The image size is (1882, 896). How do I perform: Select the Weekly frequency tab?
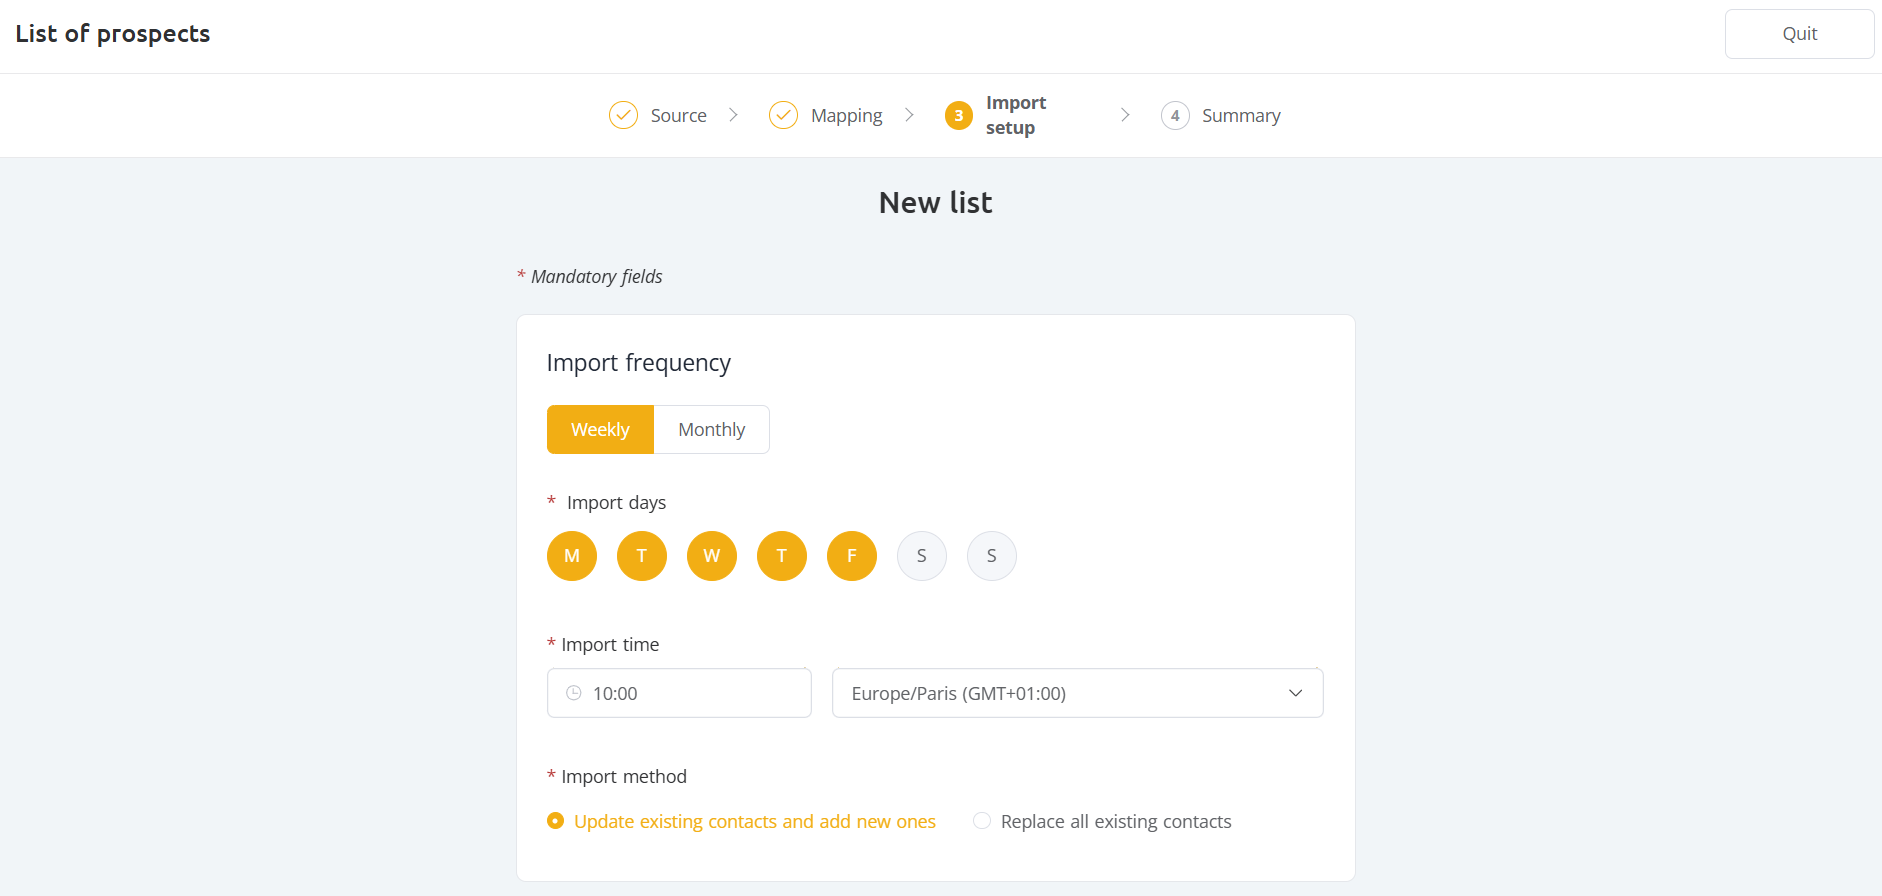pos(600,429)
